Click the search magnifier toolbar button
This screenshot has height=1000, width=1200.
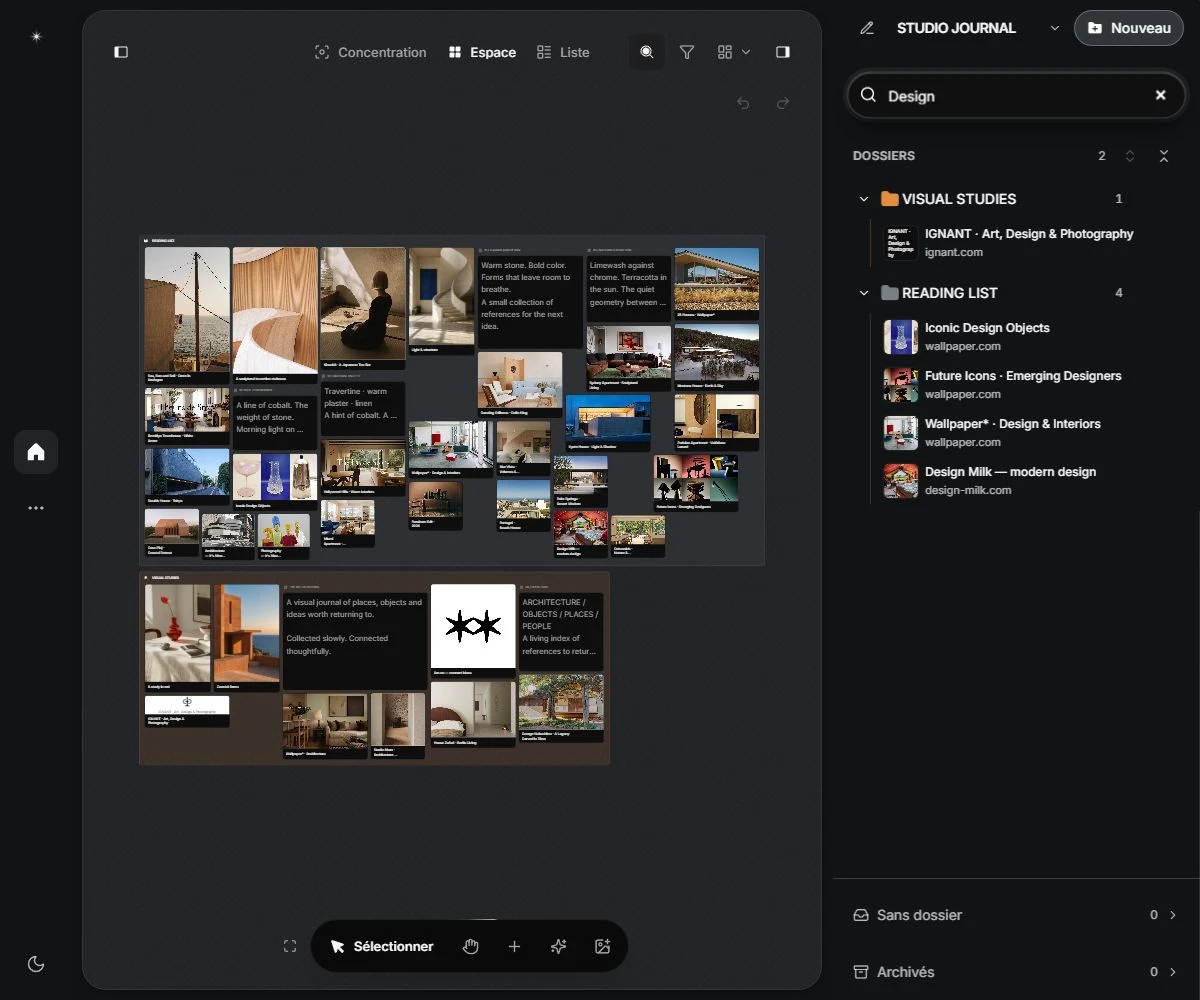point(647,52)
